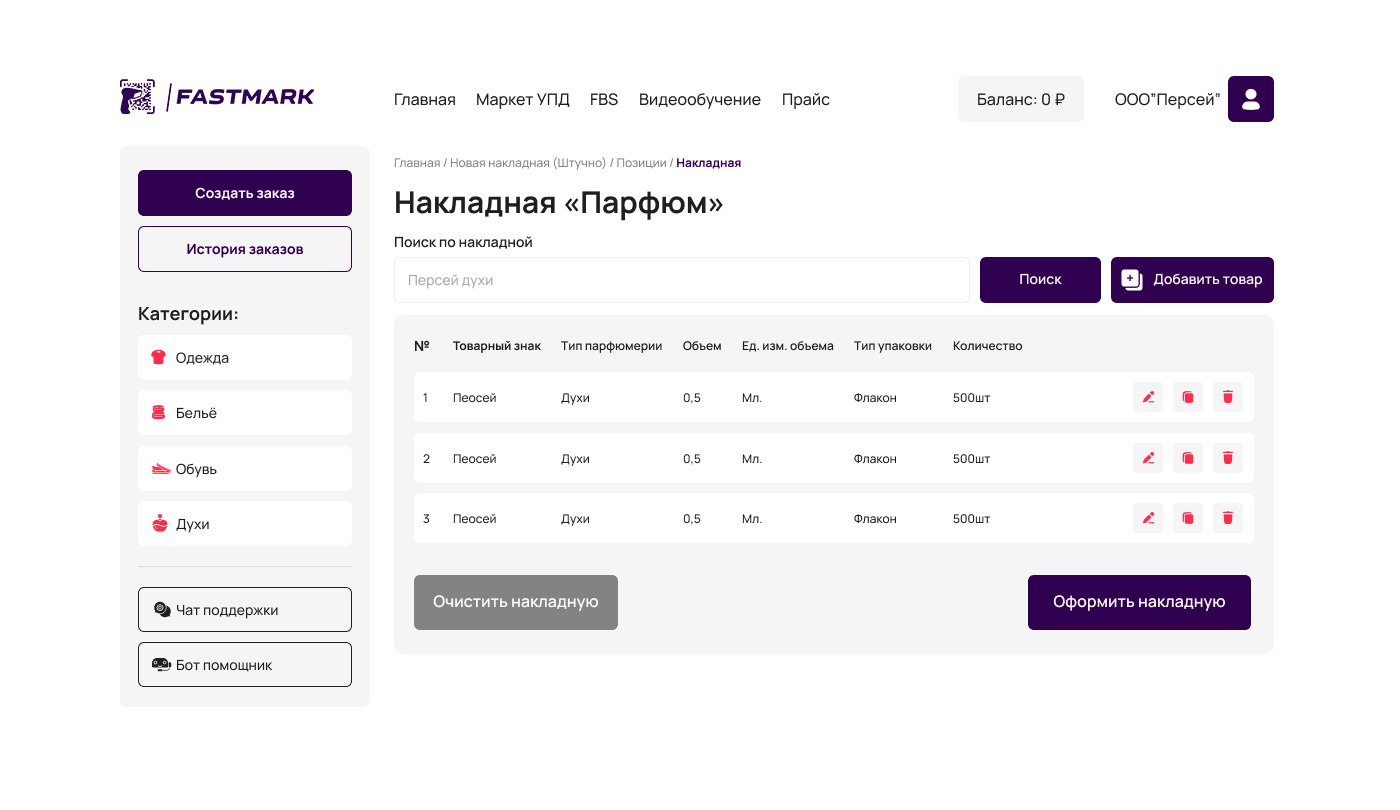Duplicate row 3 item

[x=1188, y=518]
